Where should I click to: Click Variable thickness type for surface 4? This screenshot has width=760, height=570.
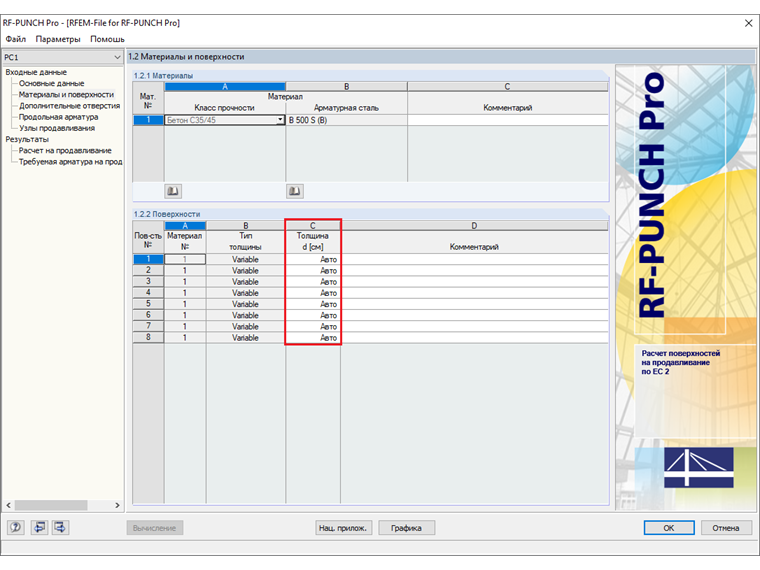[x=245, y=293]
